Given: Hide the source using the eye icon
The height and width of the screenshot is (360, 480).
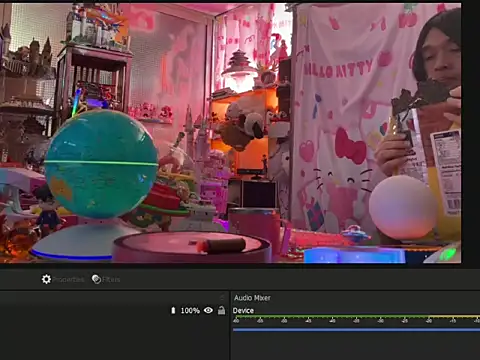Looking at the screenshot, I should [208, 310].
